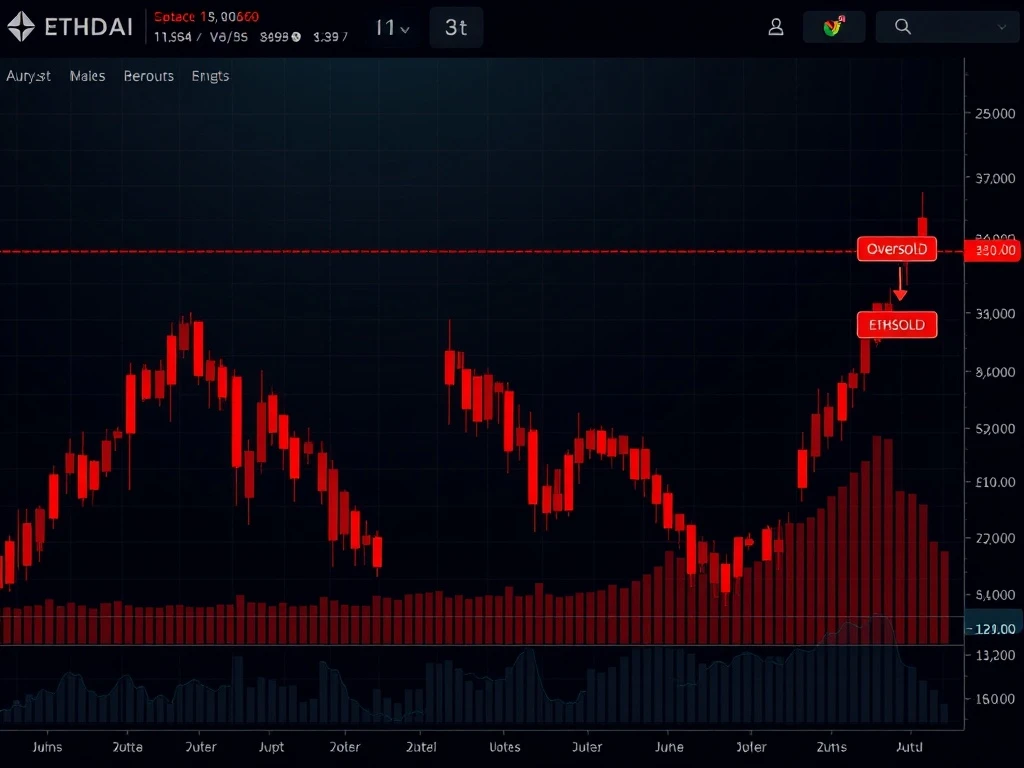Open the Auryst tab
This screenshot has height=768, width=1024.
pos(29,76)
